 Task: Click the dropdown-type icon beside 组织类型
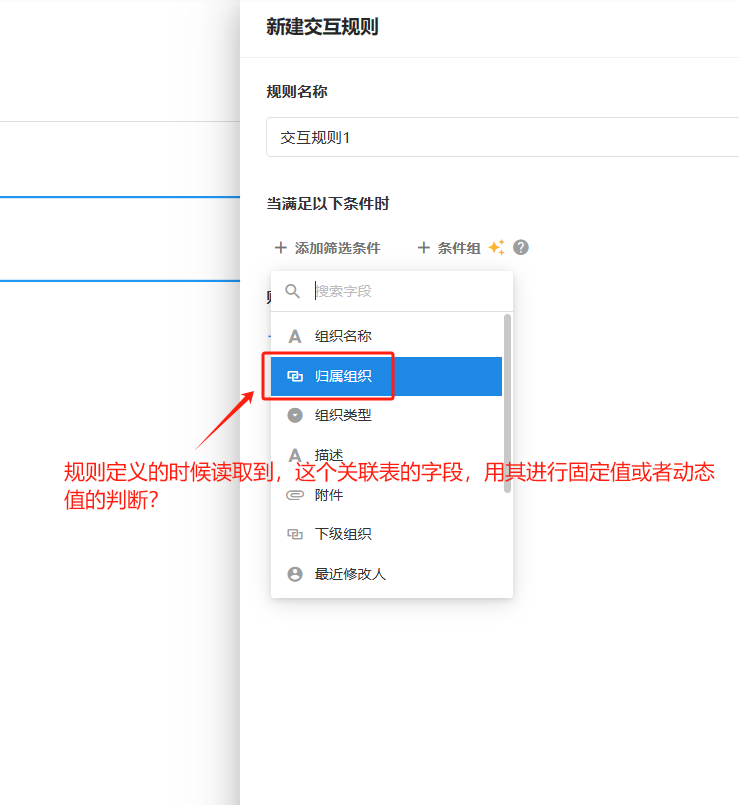pyautogui.click(x=295, y=415)
